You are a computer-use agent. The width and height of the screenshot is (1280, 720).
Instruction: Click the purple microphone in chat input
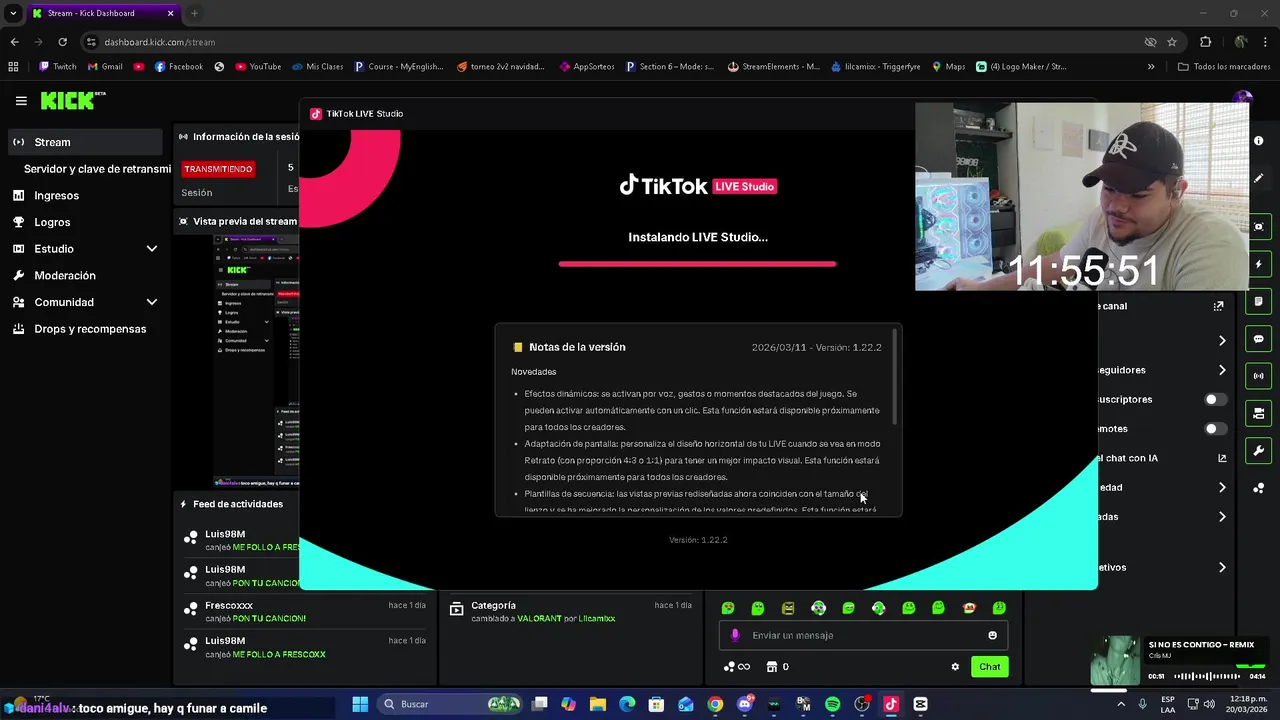click(x=735, y=635)
